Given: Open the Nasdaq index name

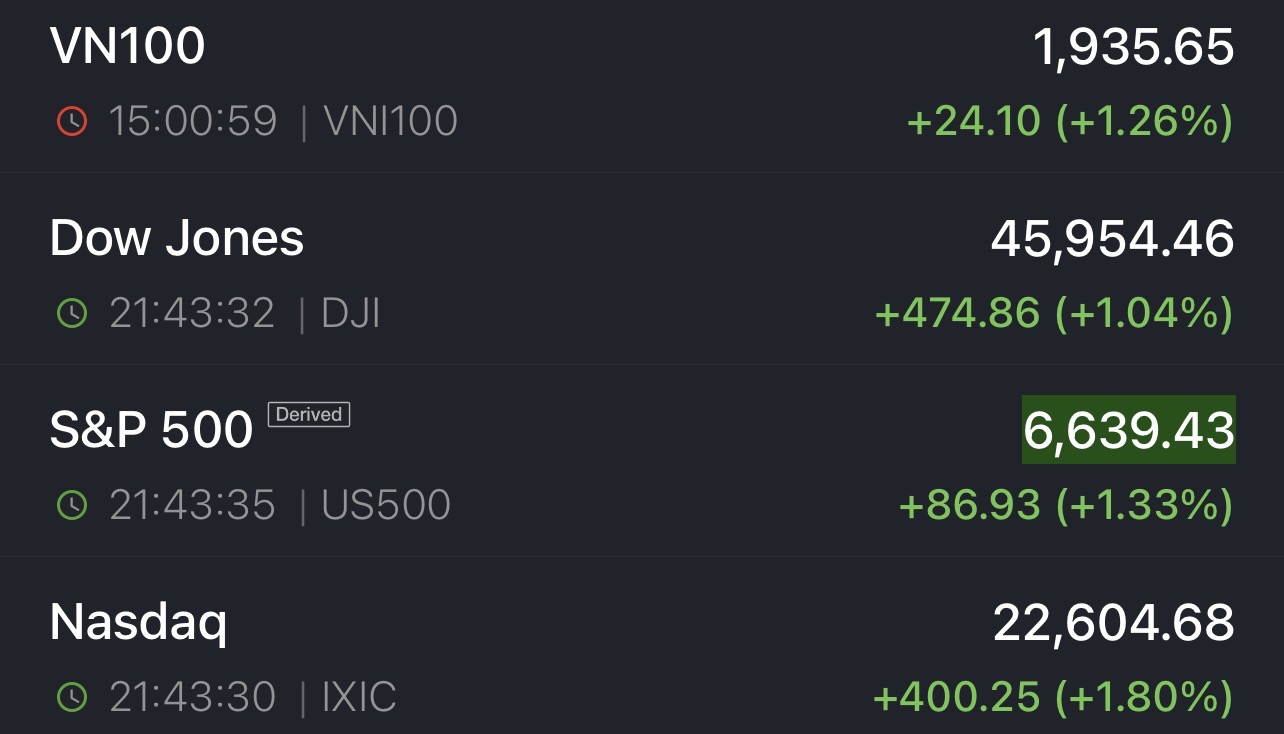Looking at the screenshot, I should point(138,622).
